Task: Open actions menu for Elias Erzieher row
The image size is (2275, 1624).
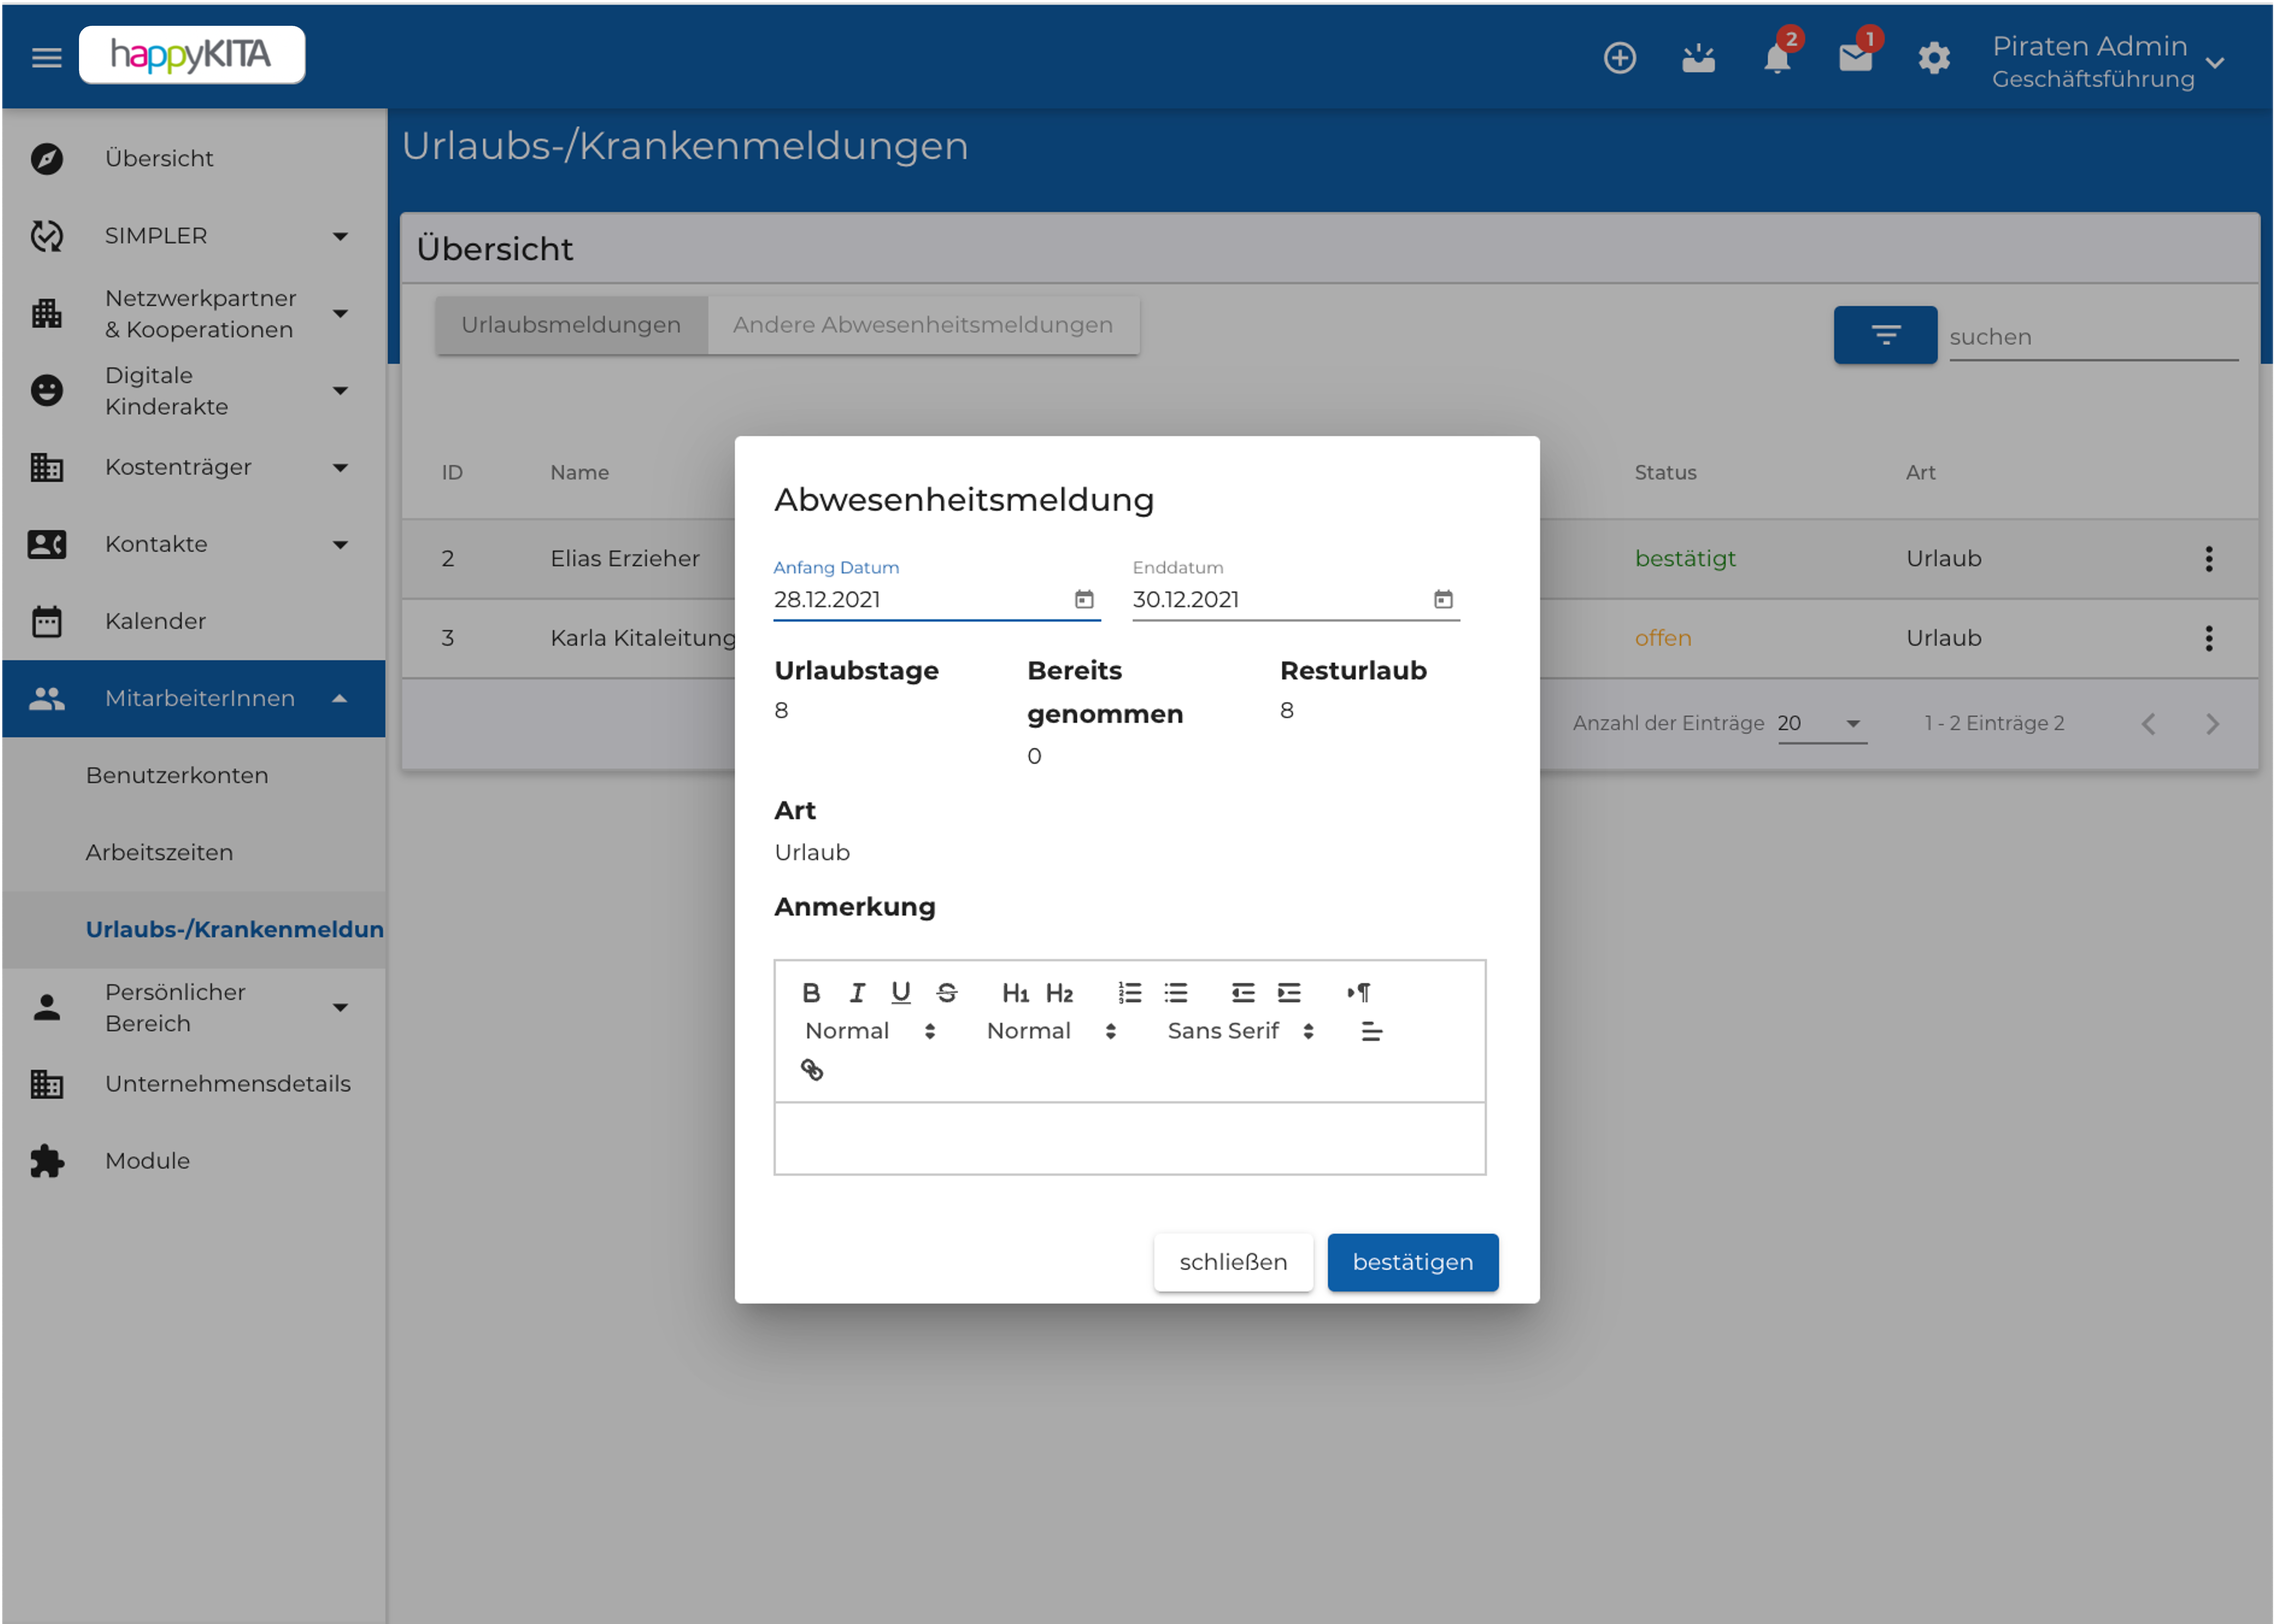Action: (2208, 558)
